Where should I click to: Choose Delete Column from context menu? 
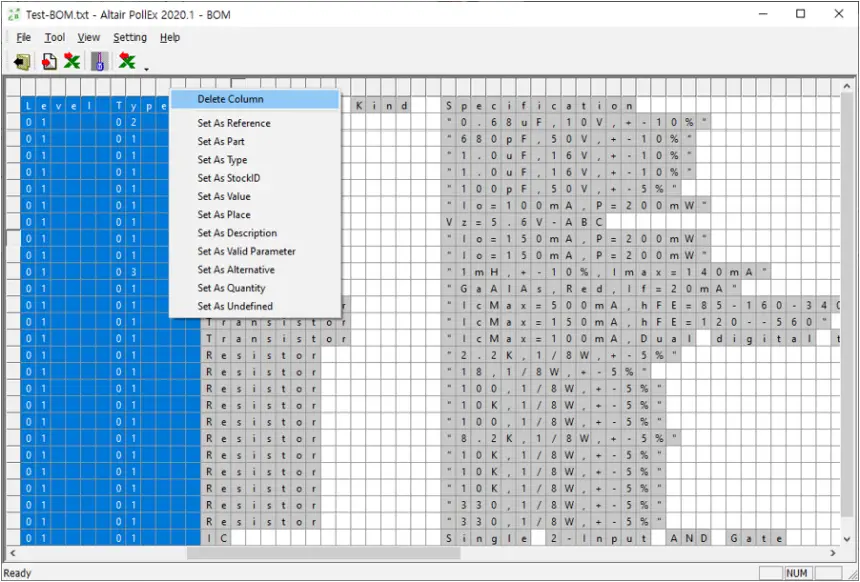(x=255, y=99)
